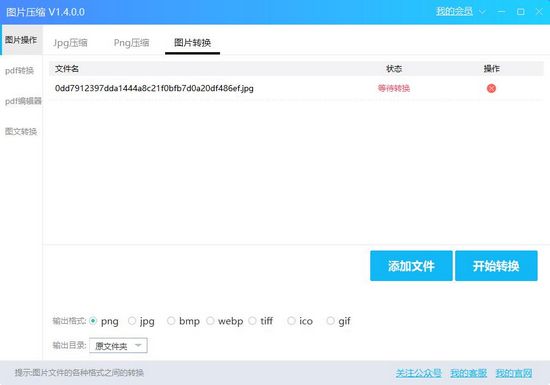Click the 等待转换 status text
Viewport: 550px width, 385px height.
394,88
